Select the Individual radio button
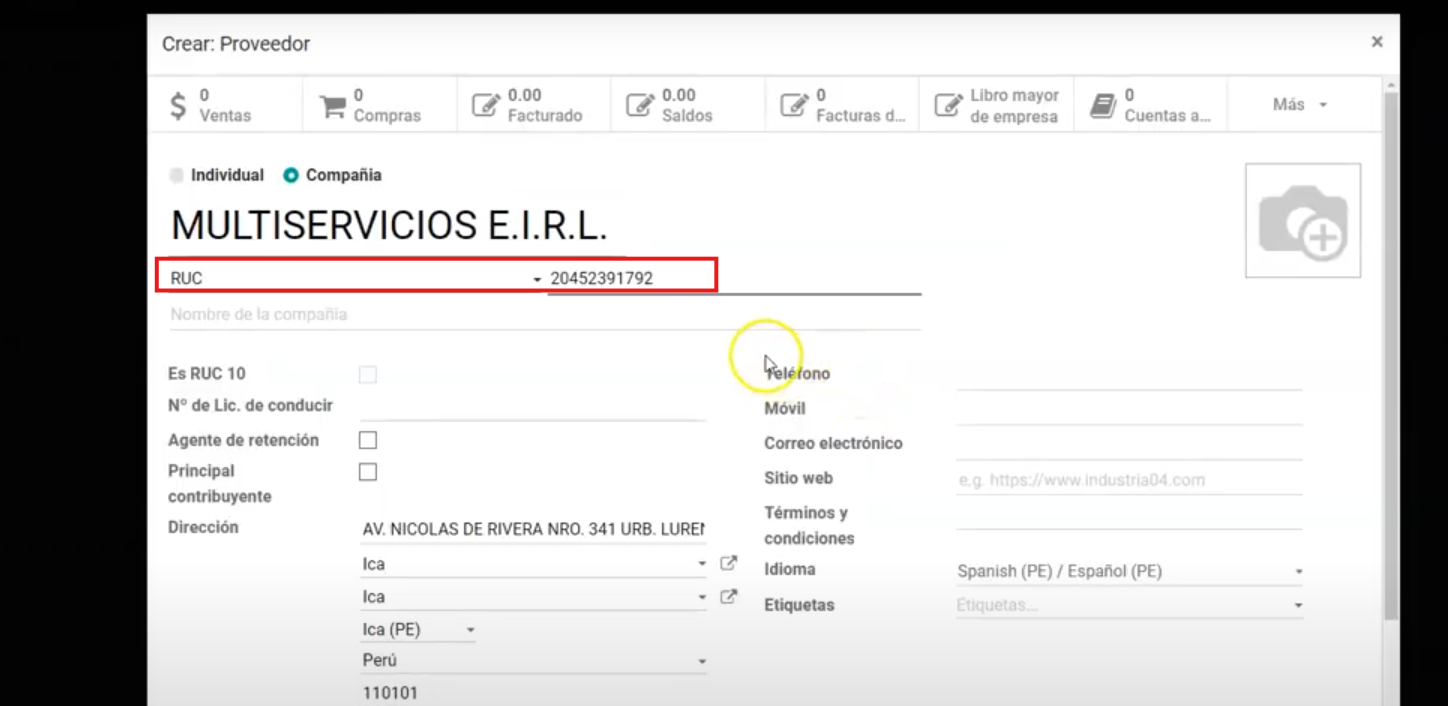This screenshot has width=1448, height=706. tap(176, 174)
